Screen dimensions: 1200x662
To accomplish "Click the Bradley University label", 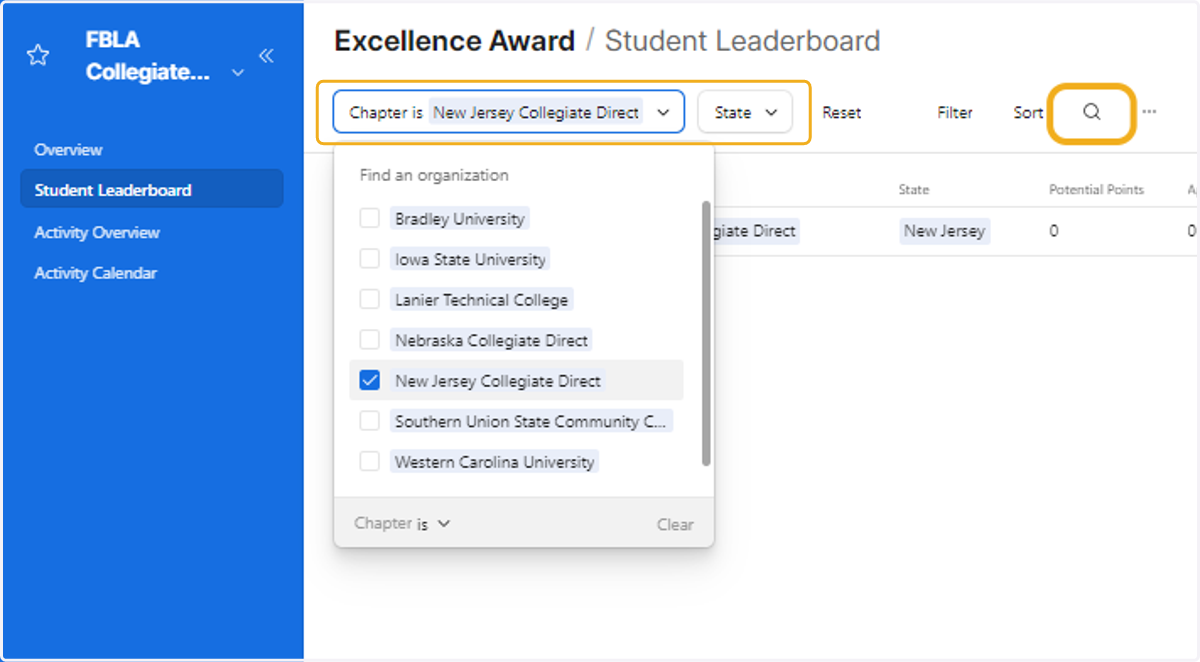I will click(x=459, y=218).
